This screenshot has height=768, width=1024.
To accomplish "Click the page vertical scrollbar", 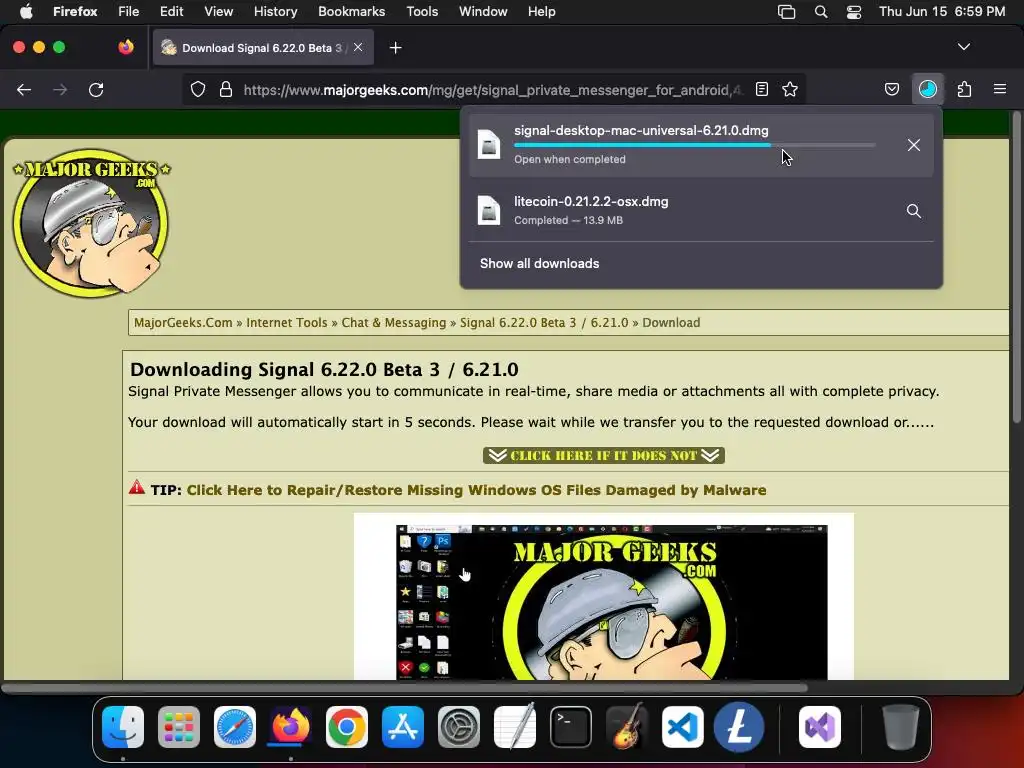I will (x=1016, y=268).
